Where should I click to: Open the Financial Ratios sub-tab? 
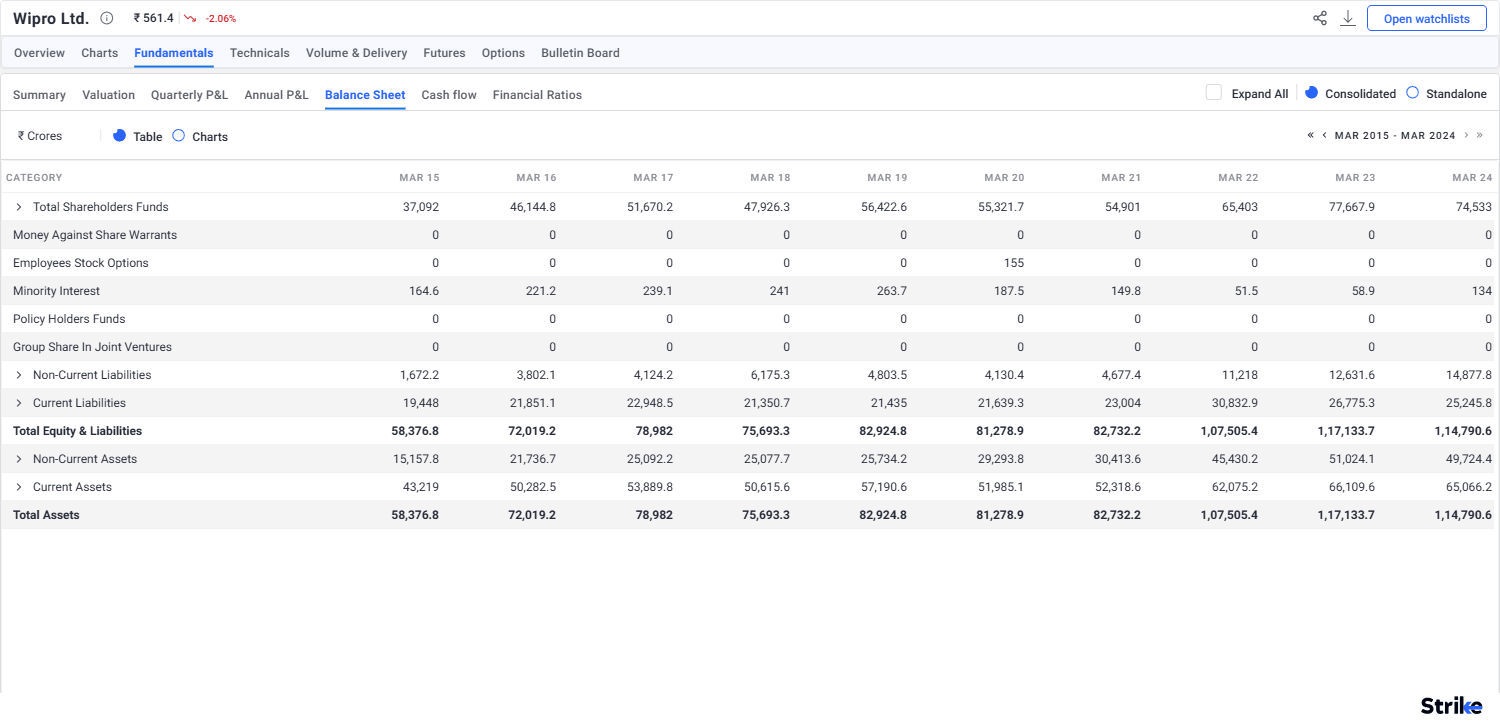pos(537,95)
